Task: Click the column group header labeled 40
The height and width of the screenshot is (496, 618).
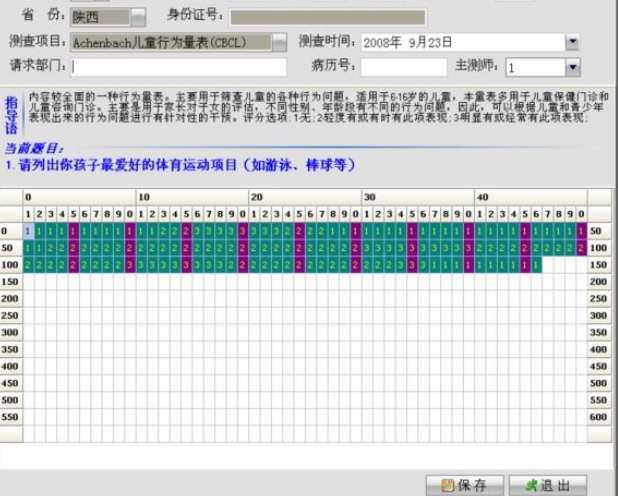Action: [x=482, y=197]
